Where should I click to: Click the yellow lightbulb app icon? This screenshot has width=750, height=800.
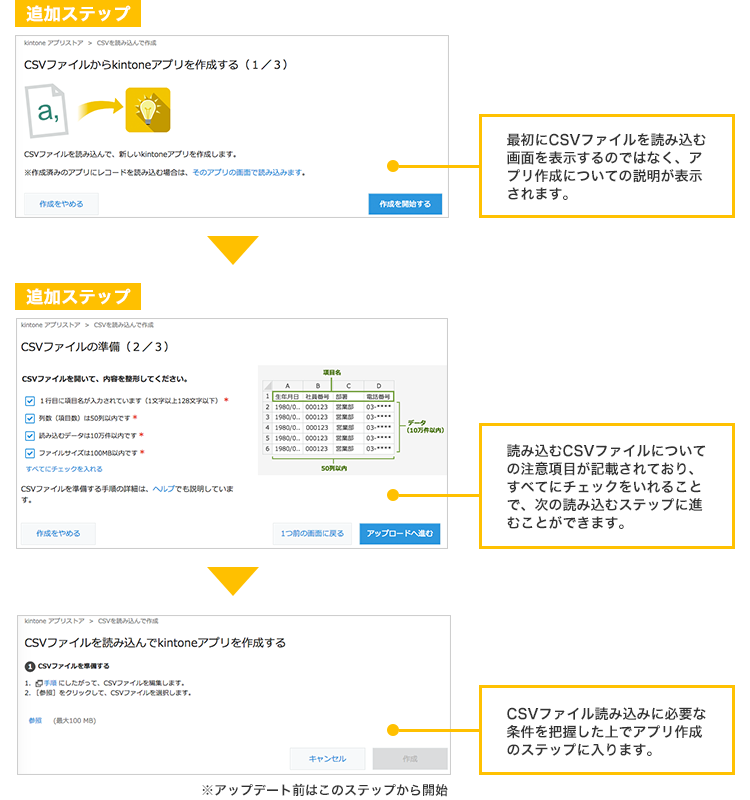click(x=147, y=110)
